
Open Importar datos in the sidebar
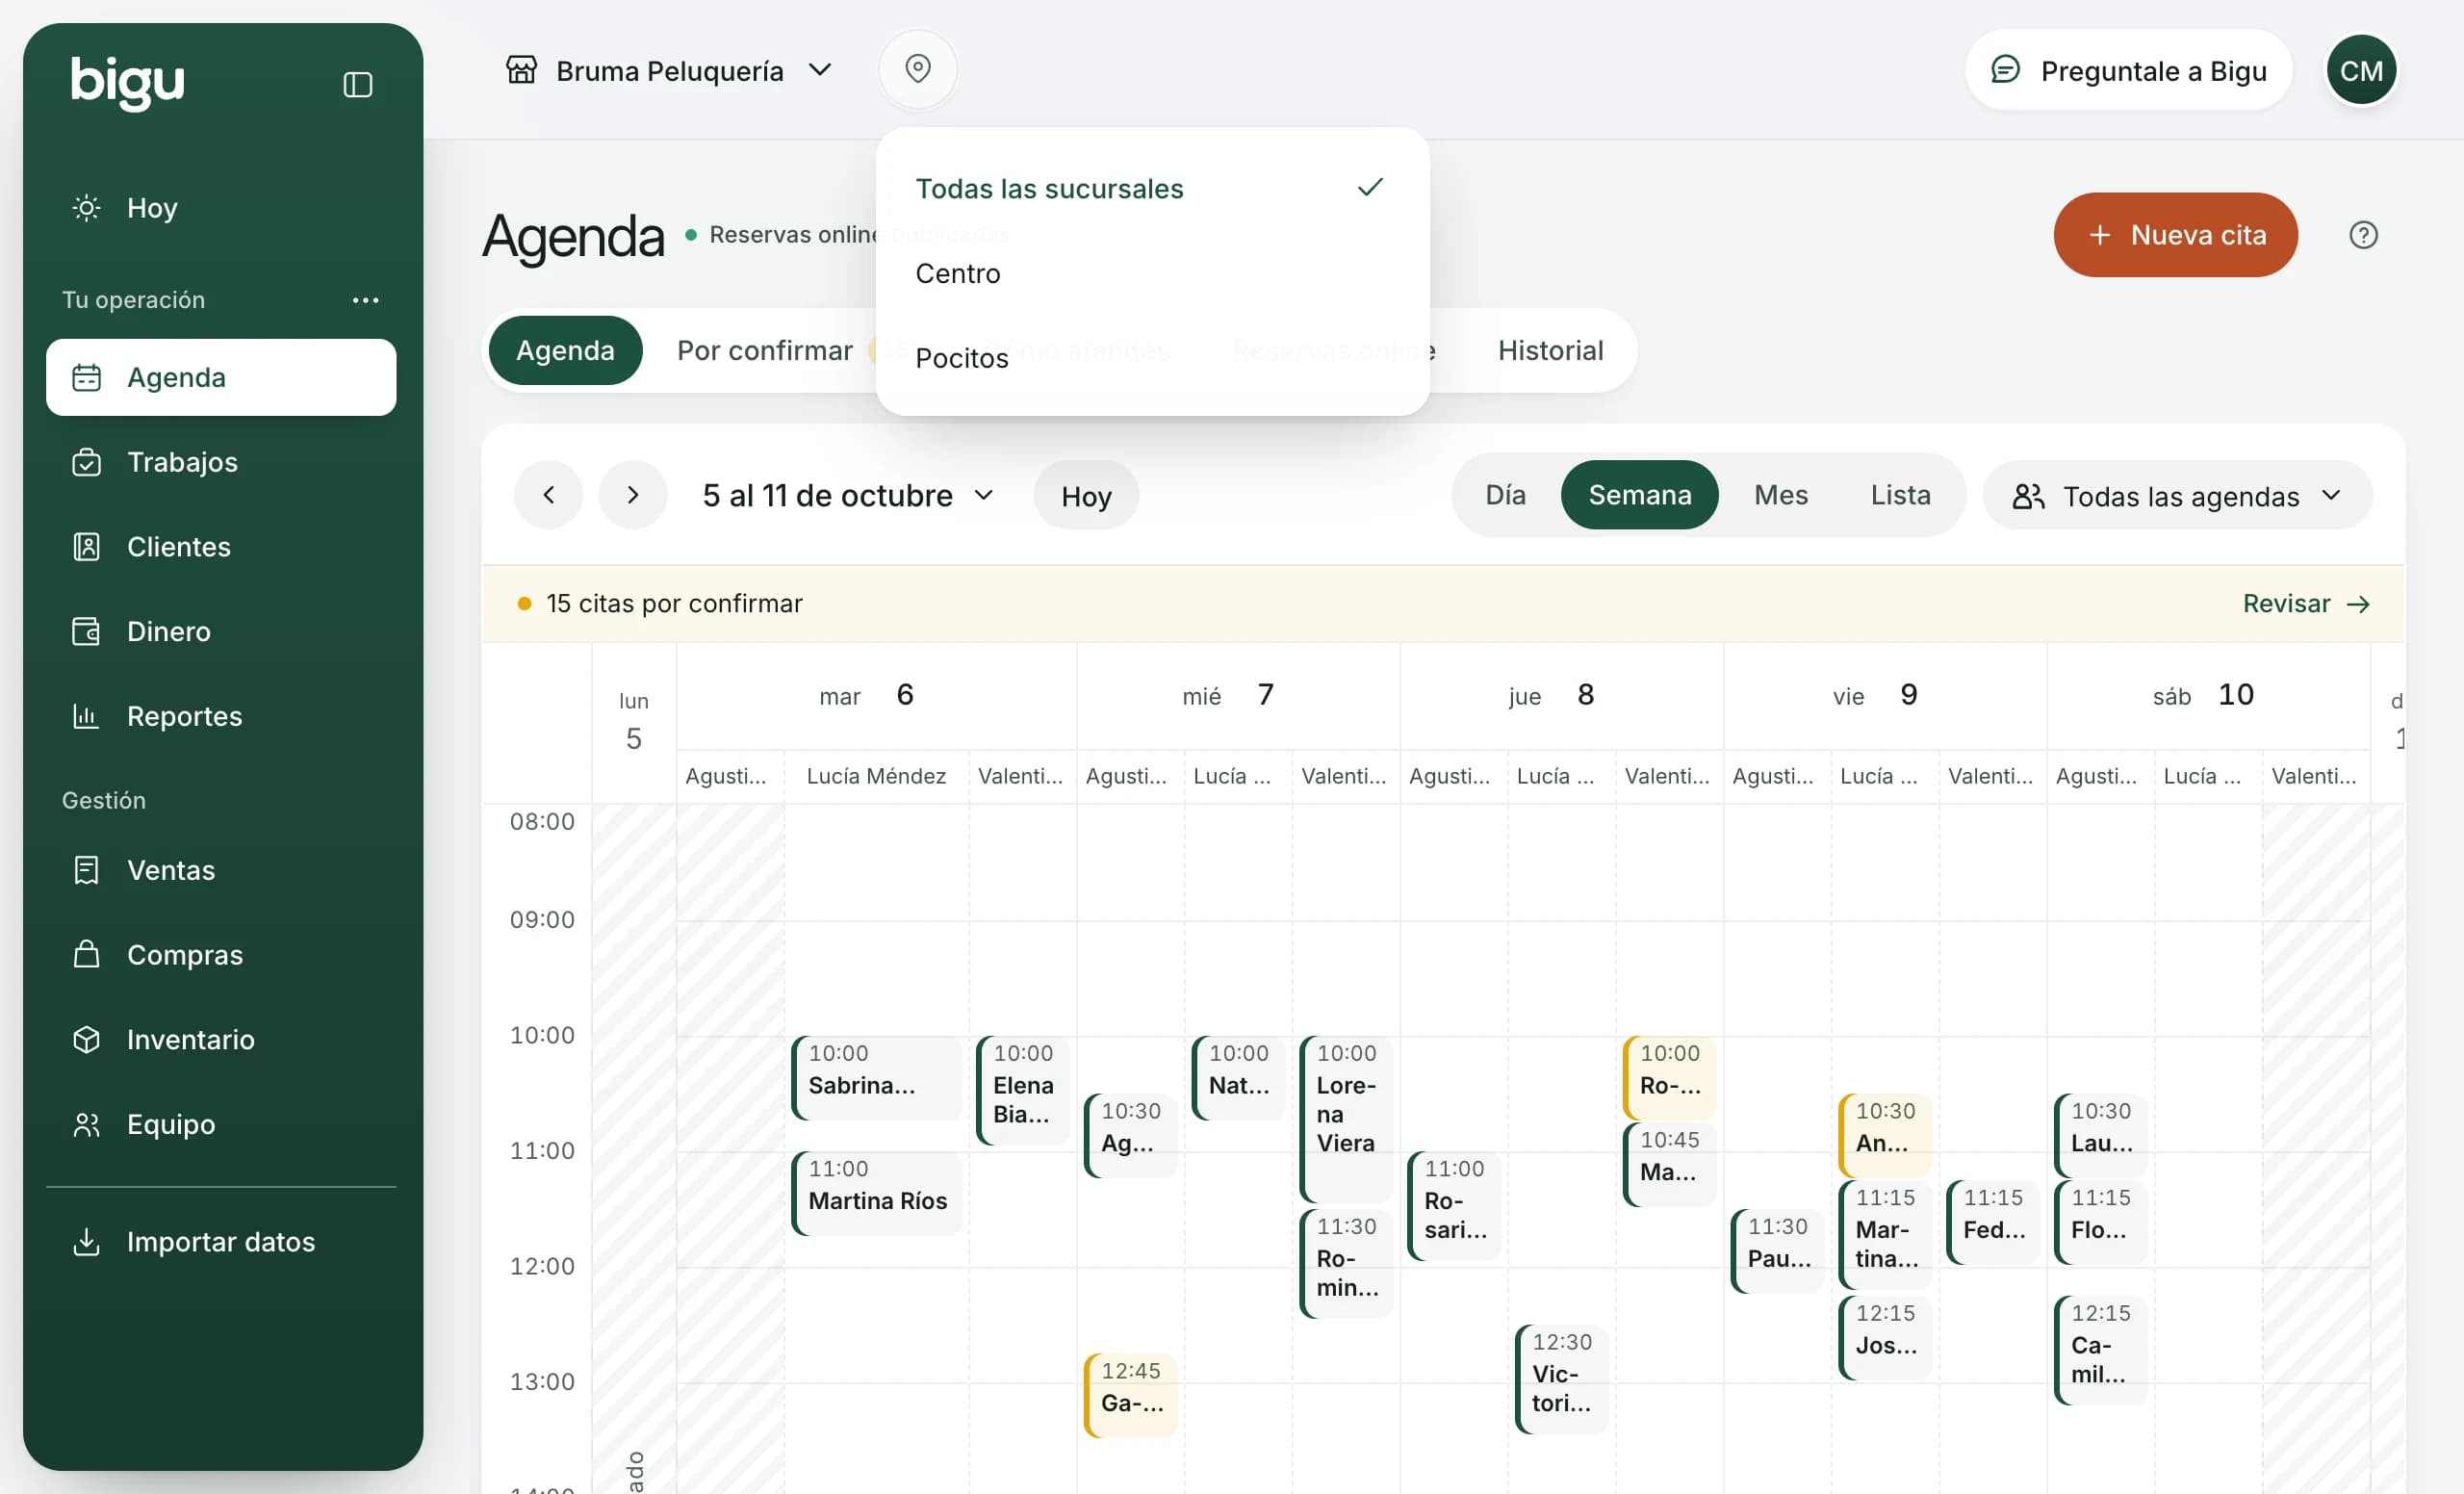pos(221,1242)
